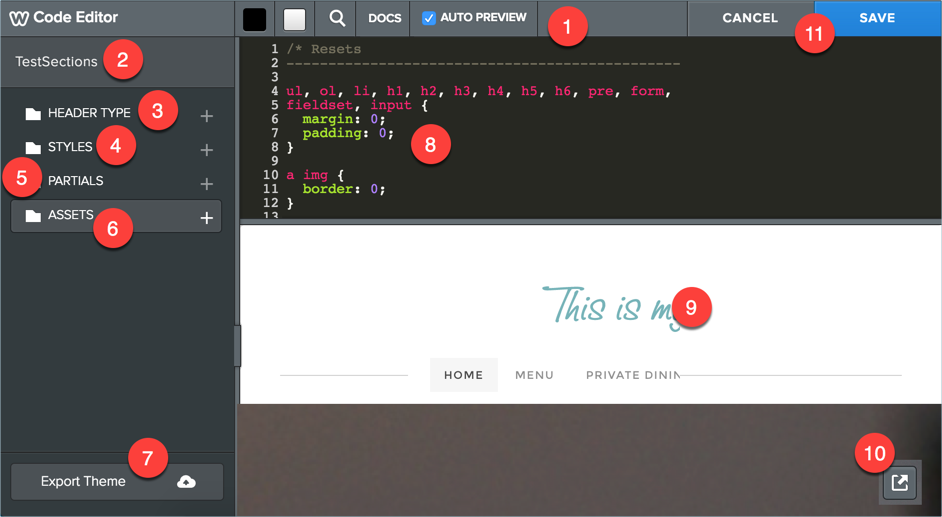Click the HEADER TYPE folder icon
This screenshot has height=517, width=942.
33,113
